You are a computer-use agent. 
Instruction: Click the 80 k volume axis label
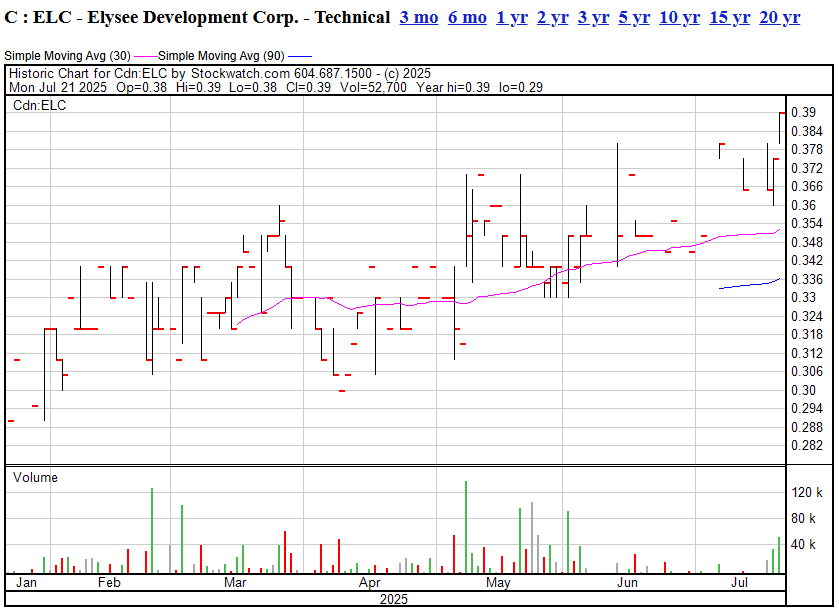[804, 518]
